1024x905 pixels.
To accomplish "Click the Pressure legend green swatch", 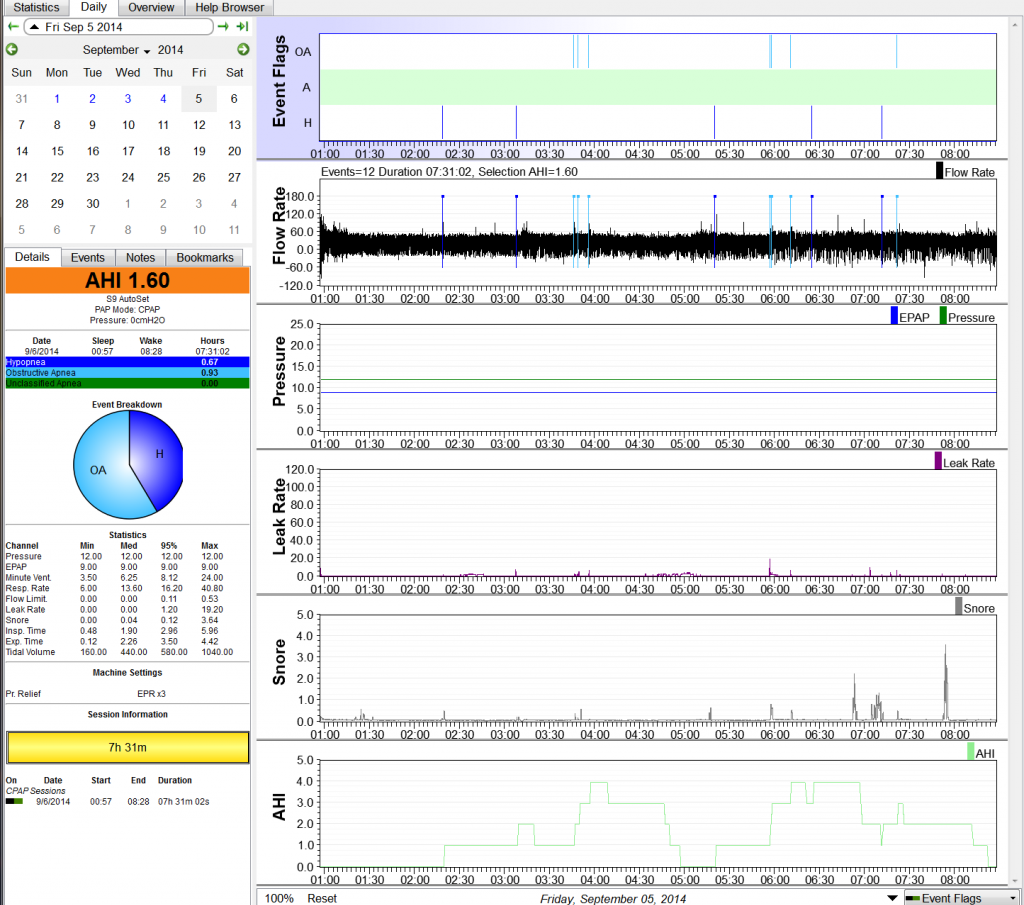I will (x=943, y=316).
